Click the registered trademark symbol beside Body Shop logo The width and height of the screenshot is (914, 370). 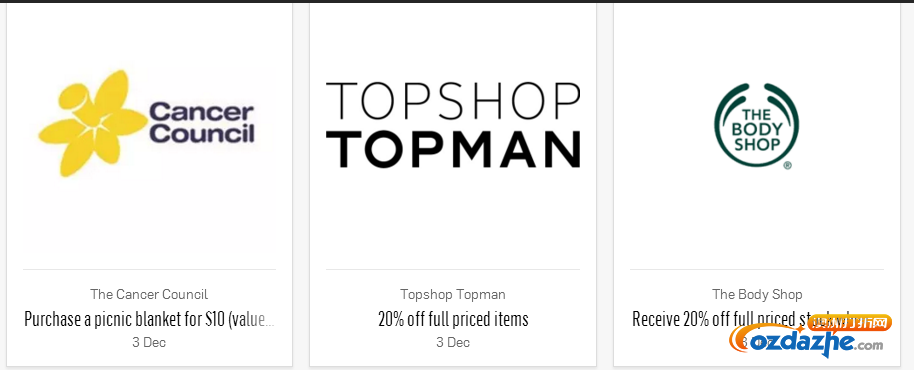coord(788,165)
